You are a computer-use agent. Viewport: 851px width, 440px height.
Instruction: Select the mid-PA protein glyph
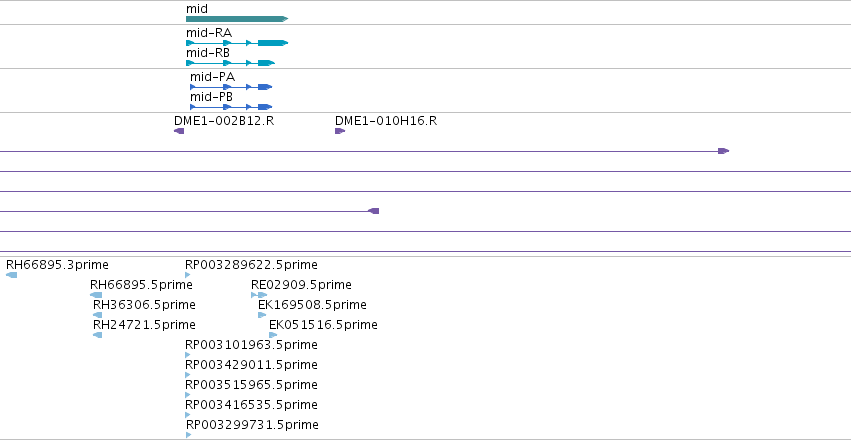click(x=231, y=87)
